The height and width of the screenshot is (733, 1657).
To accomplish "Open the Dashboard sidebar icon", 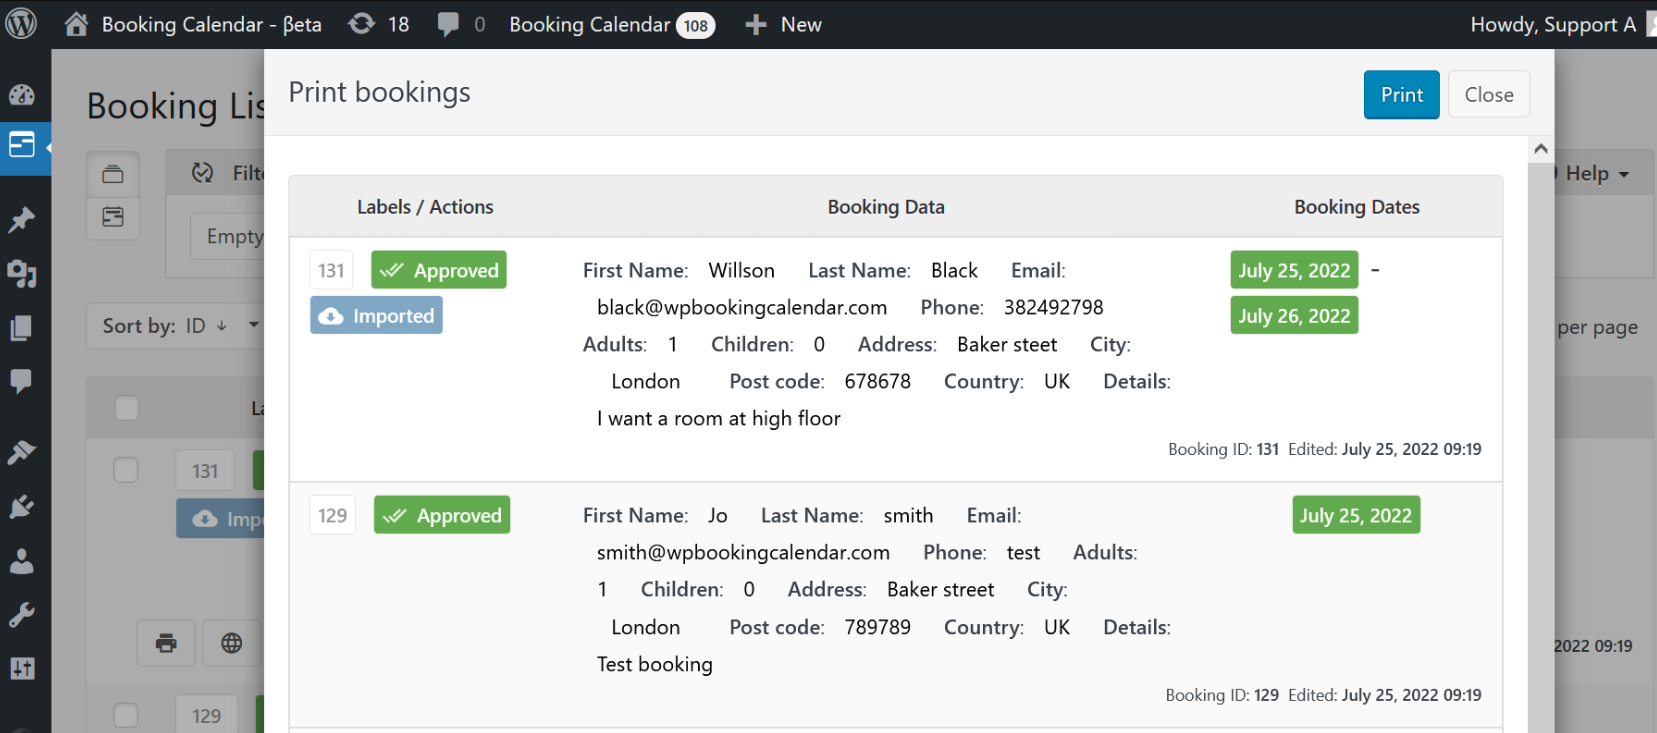I will tap(21, 95).
